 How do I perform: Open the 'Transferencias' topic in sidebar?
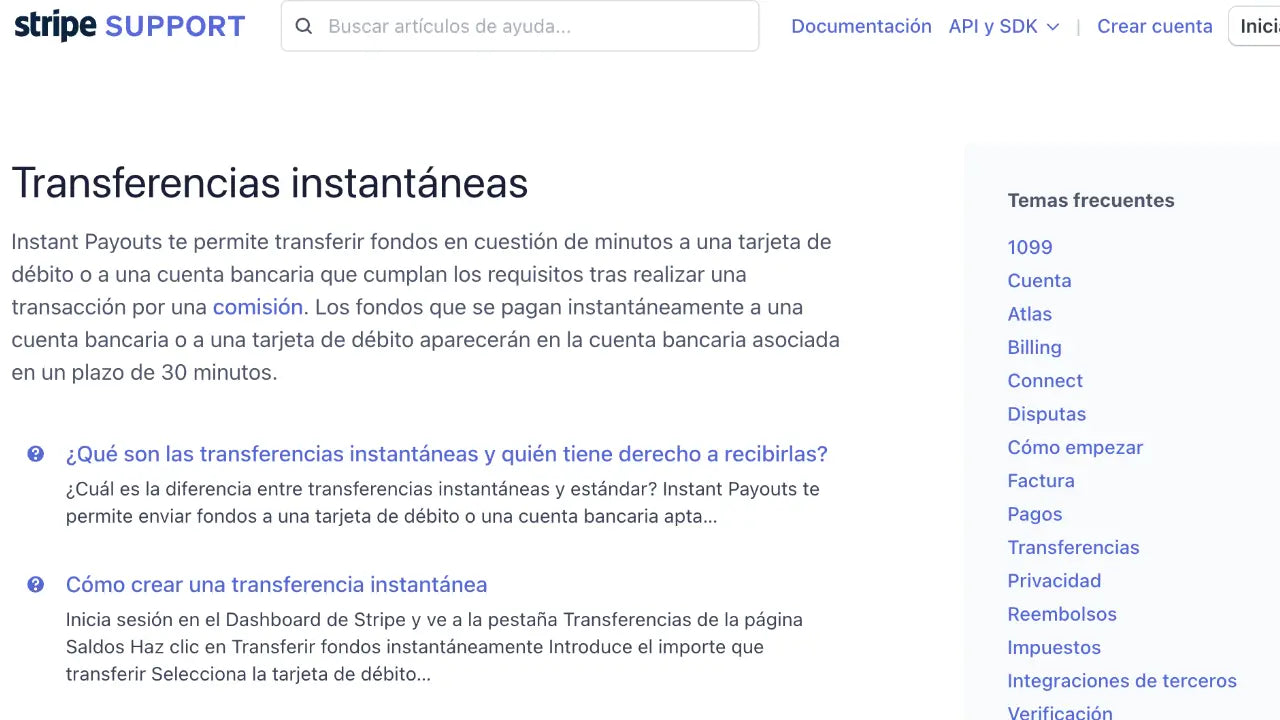(1073, 547)
